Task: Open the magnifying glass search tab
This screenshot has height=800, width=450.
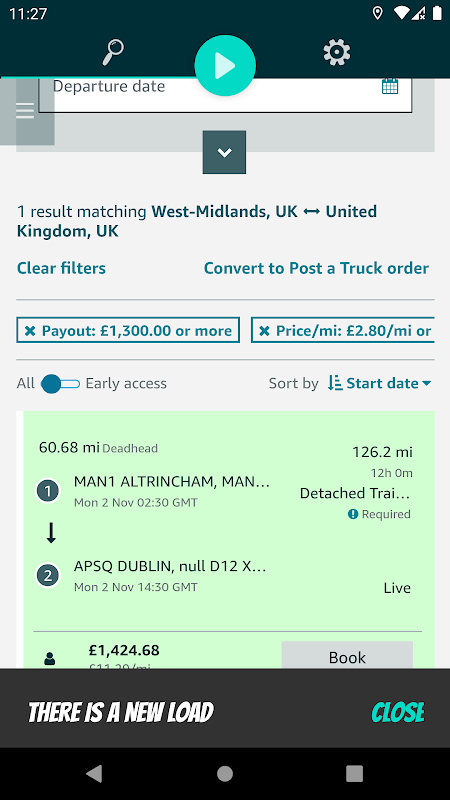Action: click(x=112, y=53)
